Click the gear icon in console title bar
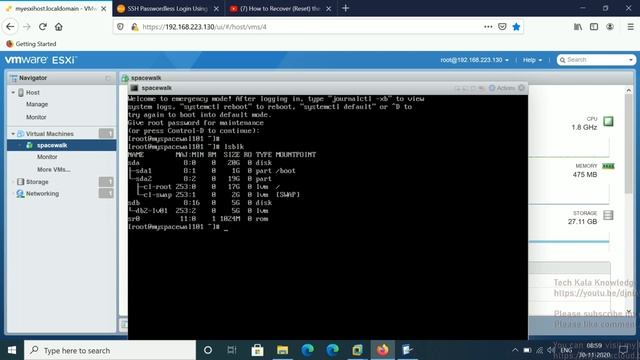 521,88
